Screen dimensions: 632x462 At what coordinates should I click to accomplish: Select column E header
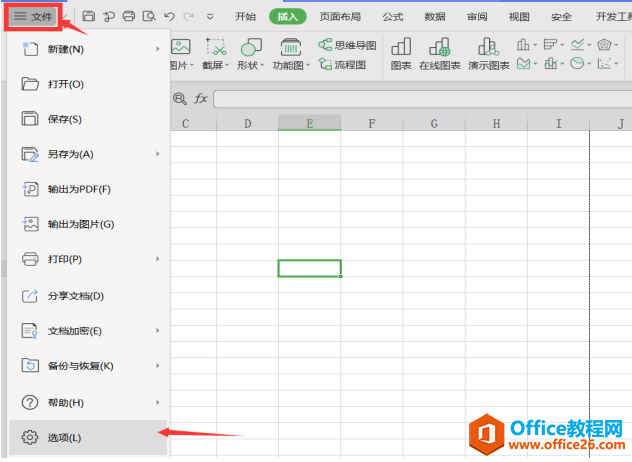[310, 123]
